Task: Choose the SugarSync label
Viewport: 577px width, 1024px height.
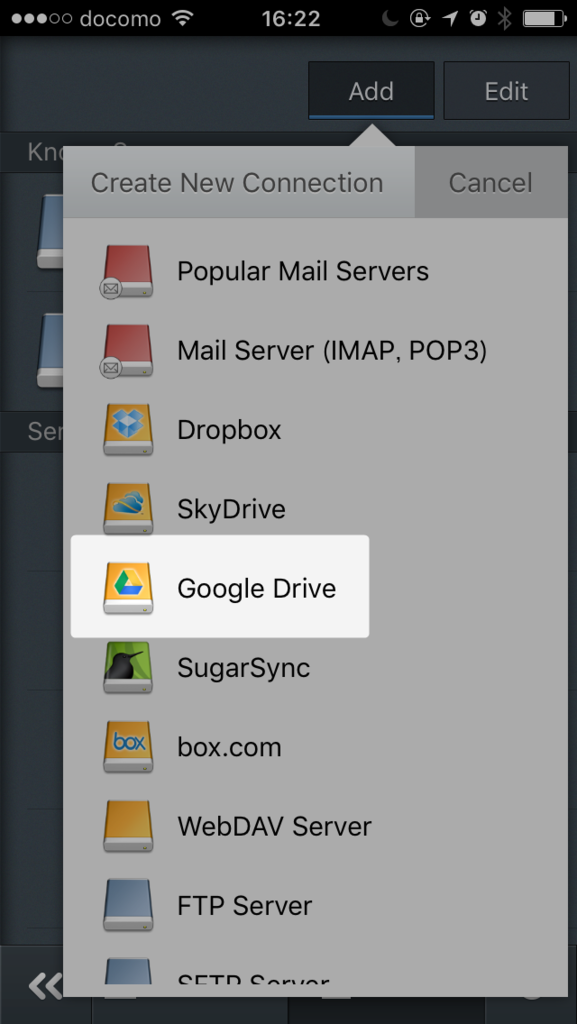Action: (x=243, y=668)
